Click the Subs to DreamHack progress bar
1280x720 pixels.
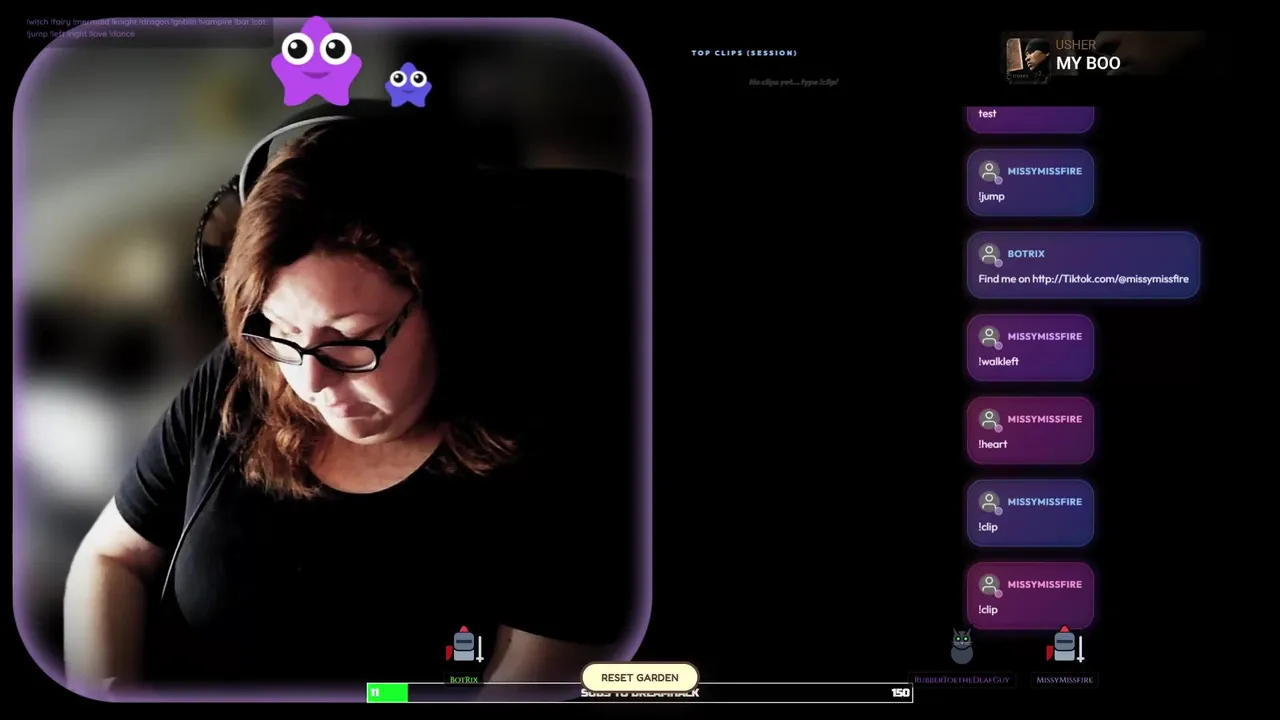pyautogui.click(x=640, y=693)
